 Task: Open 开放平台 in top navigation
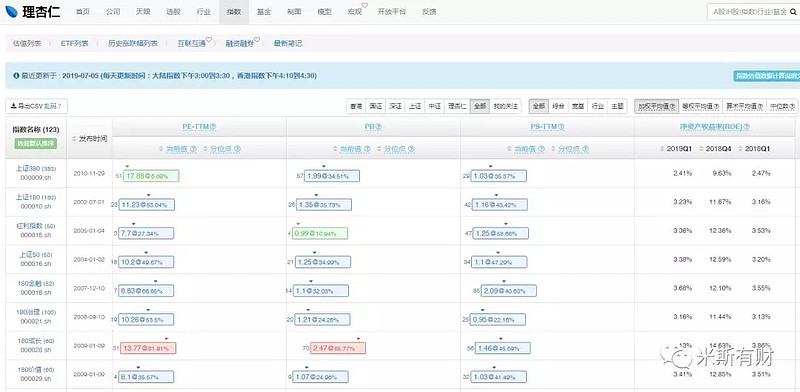tap(392, 12)
